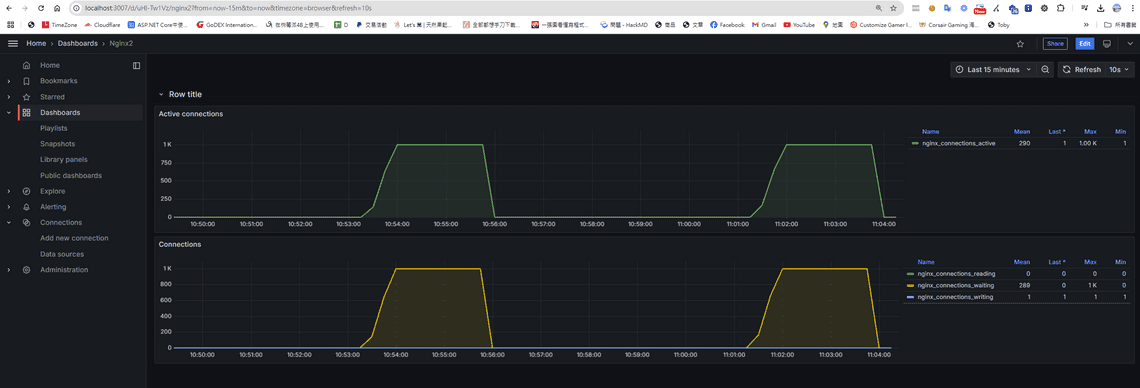Screen dimensions: 1140x388
Task: Click the Starred star icon in sidebar
Action: (x=26, y=97)
